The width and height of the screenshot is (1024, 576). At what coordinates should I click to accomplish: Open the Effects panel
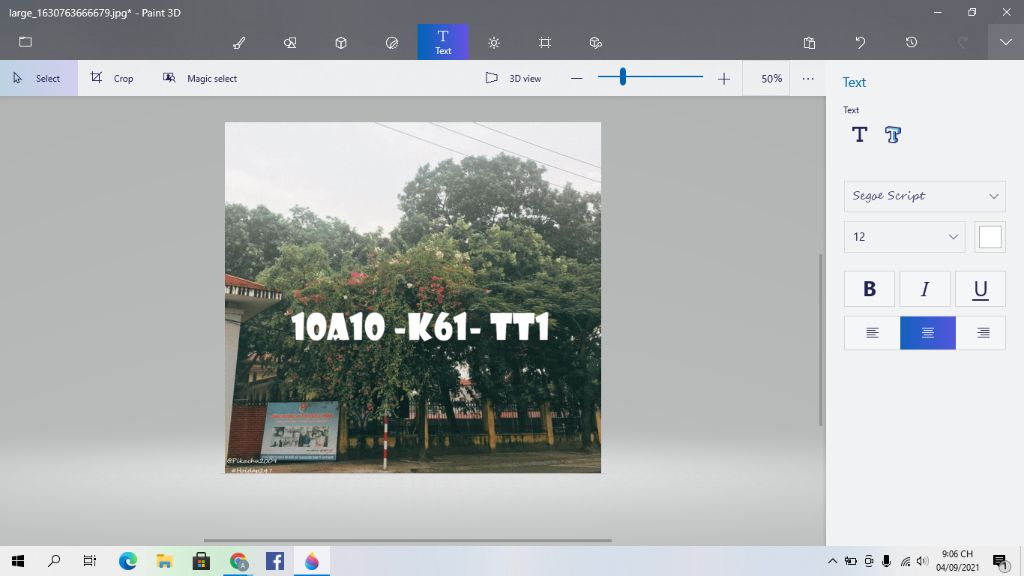coord(493,42)
